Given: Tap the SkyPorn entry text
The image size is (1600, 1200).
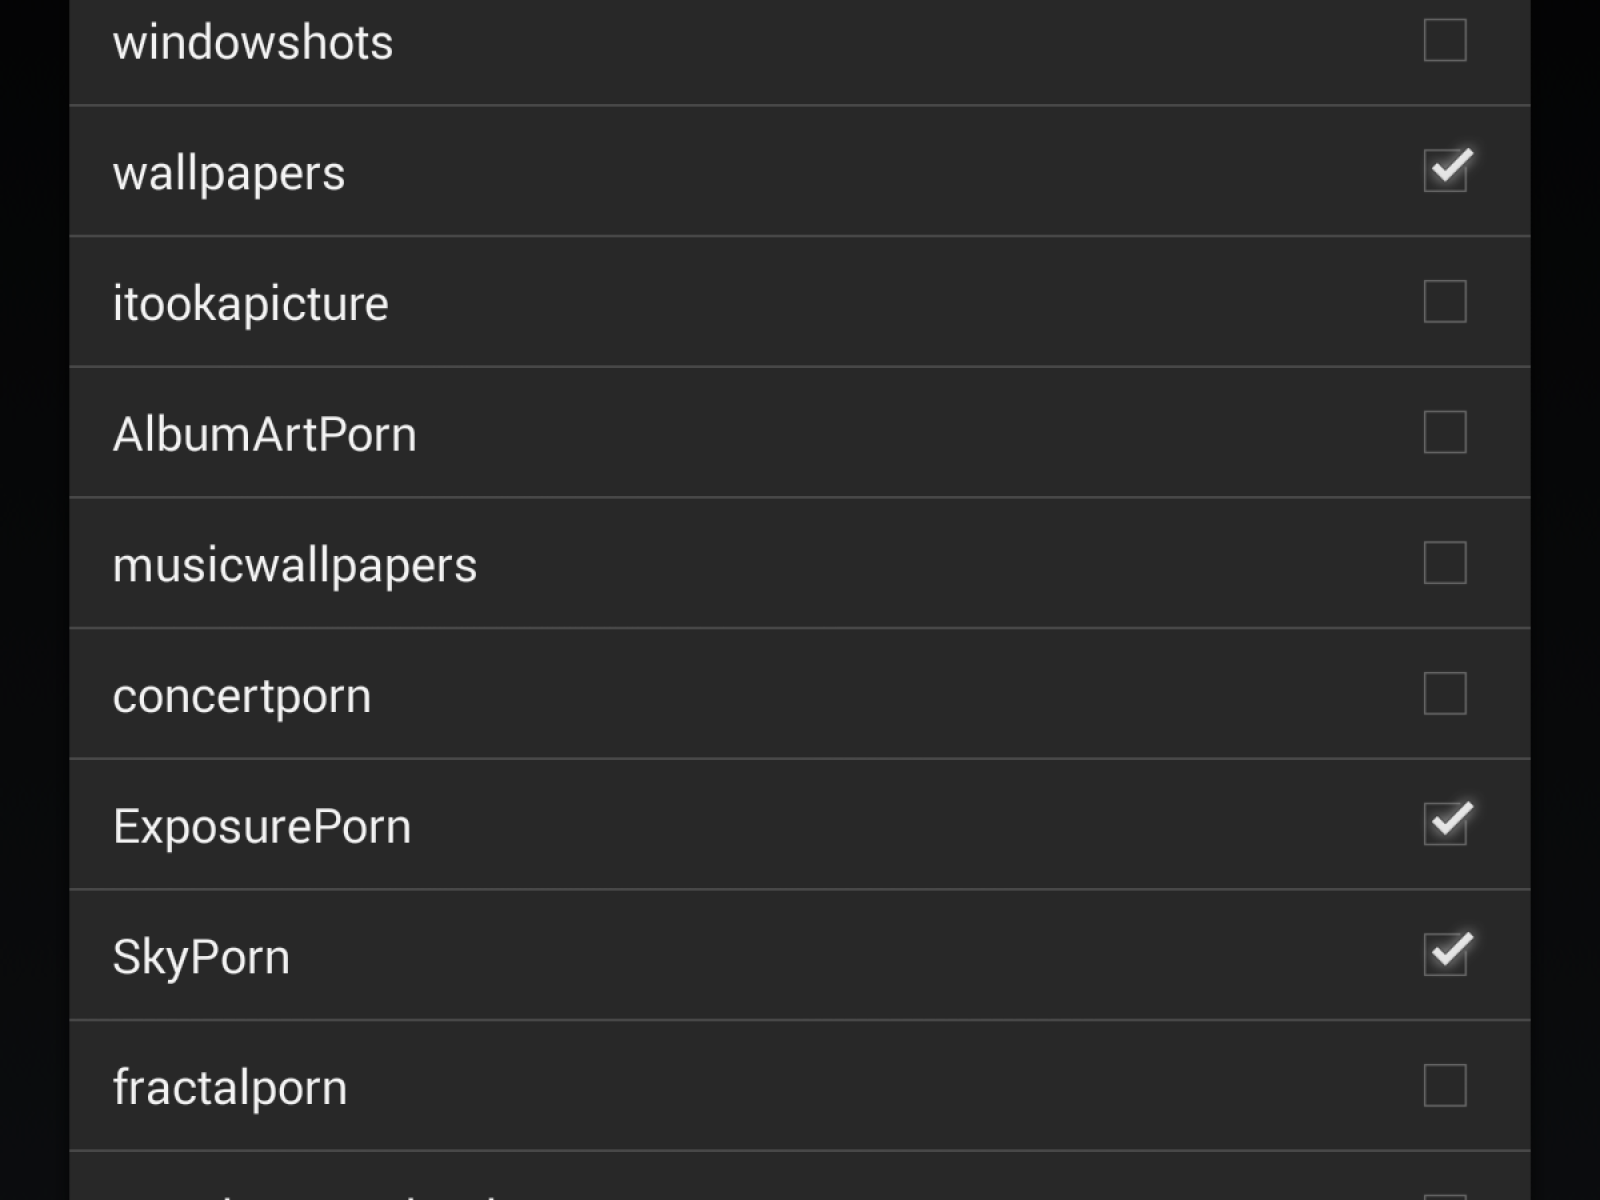Looking at the screenshot, I should pos(201,957).
